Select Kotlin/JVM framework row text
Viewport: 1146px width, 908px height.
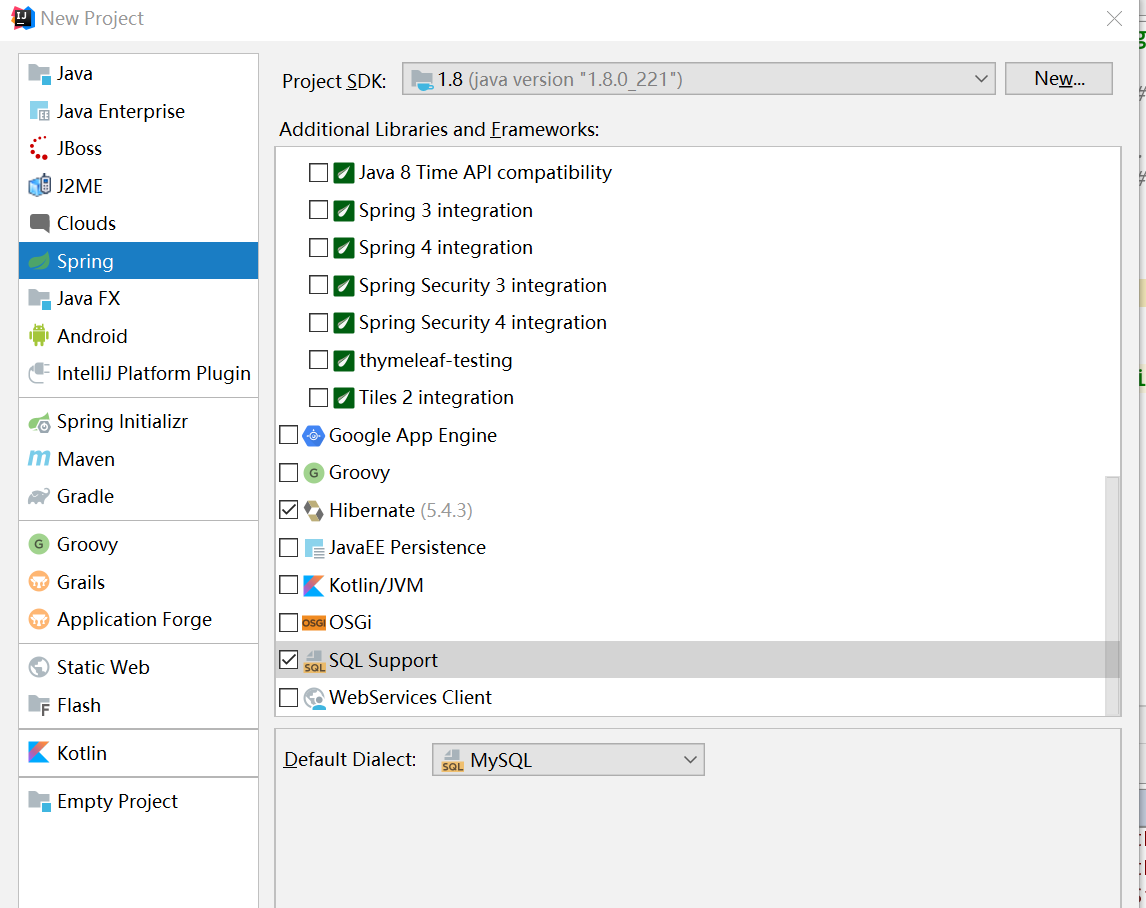tap(376, 586)
